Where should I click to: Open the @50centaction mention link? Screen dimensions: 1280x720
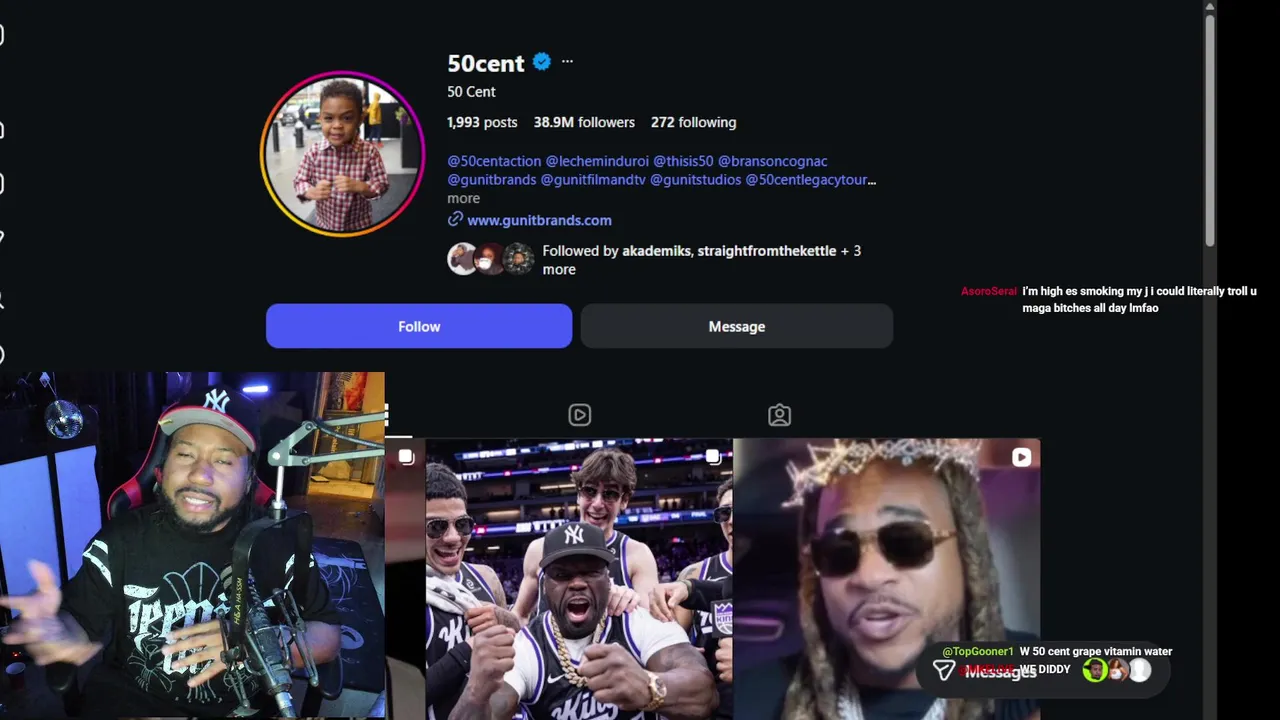(494, 161)
